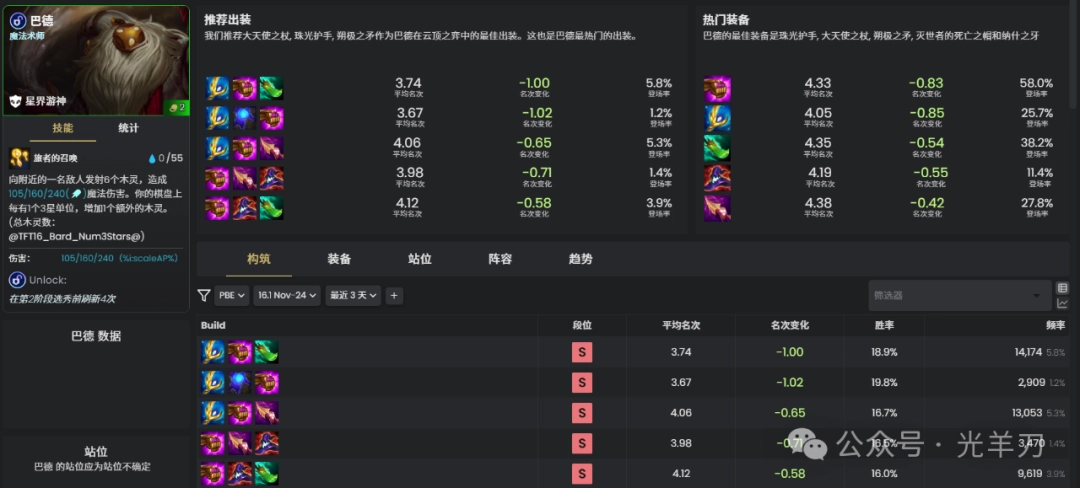Open the 16.1 Nov-24 patch dropdown
The image size is (1080, 488).
click(287, 296)
